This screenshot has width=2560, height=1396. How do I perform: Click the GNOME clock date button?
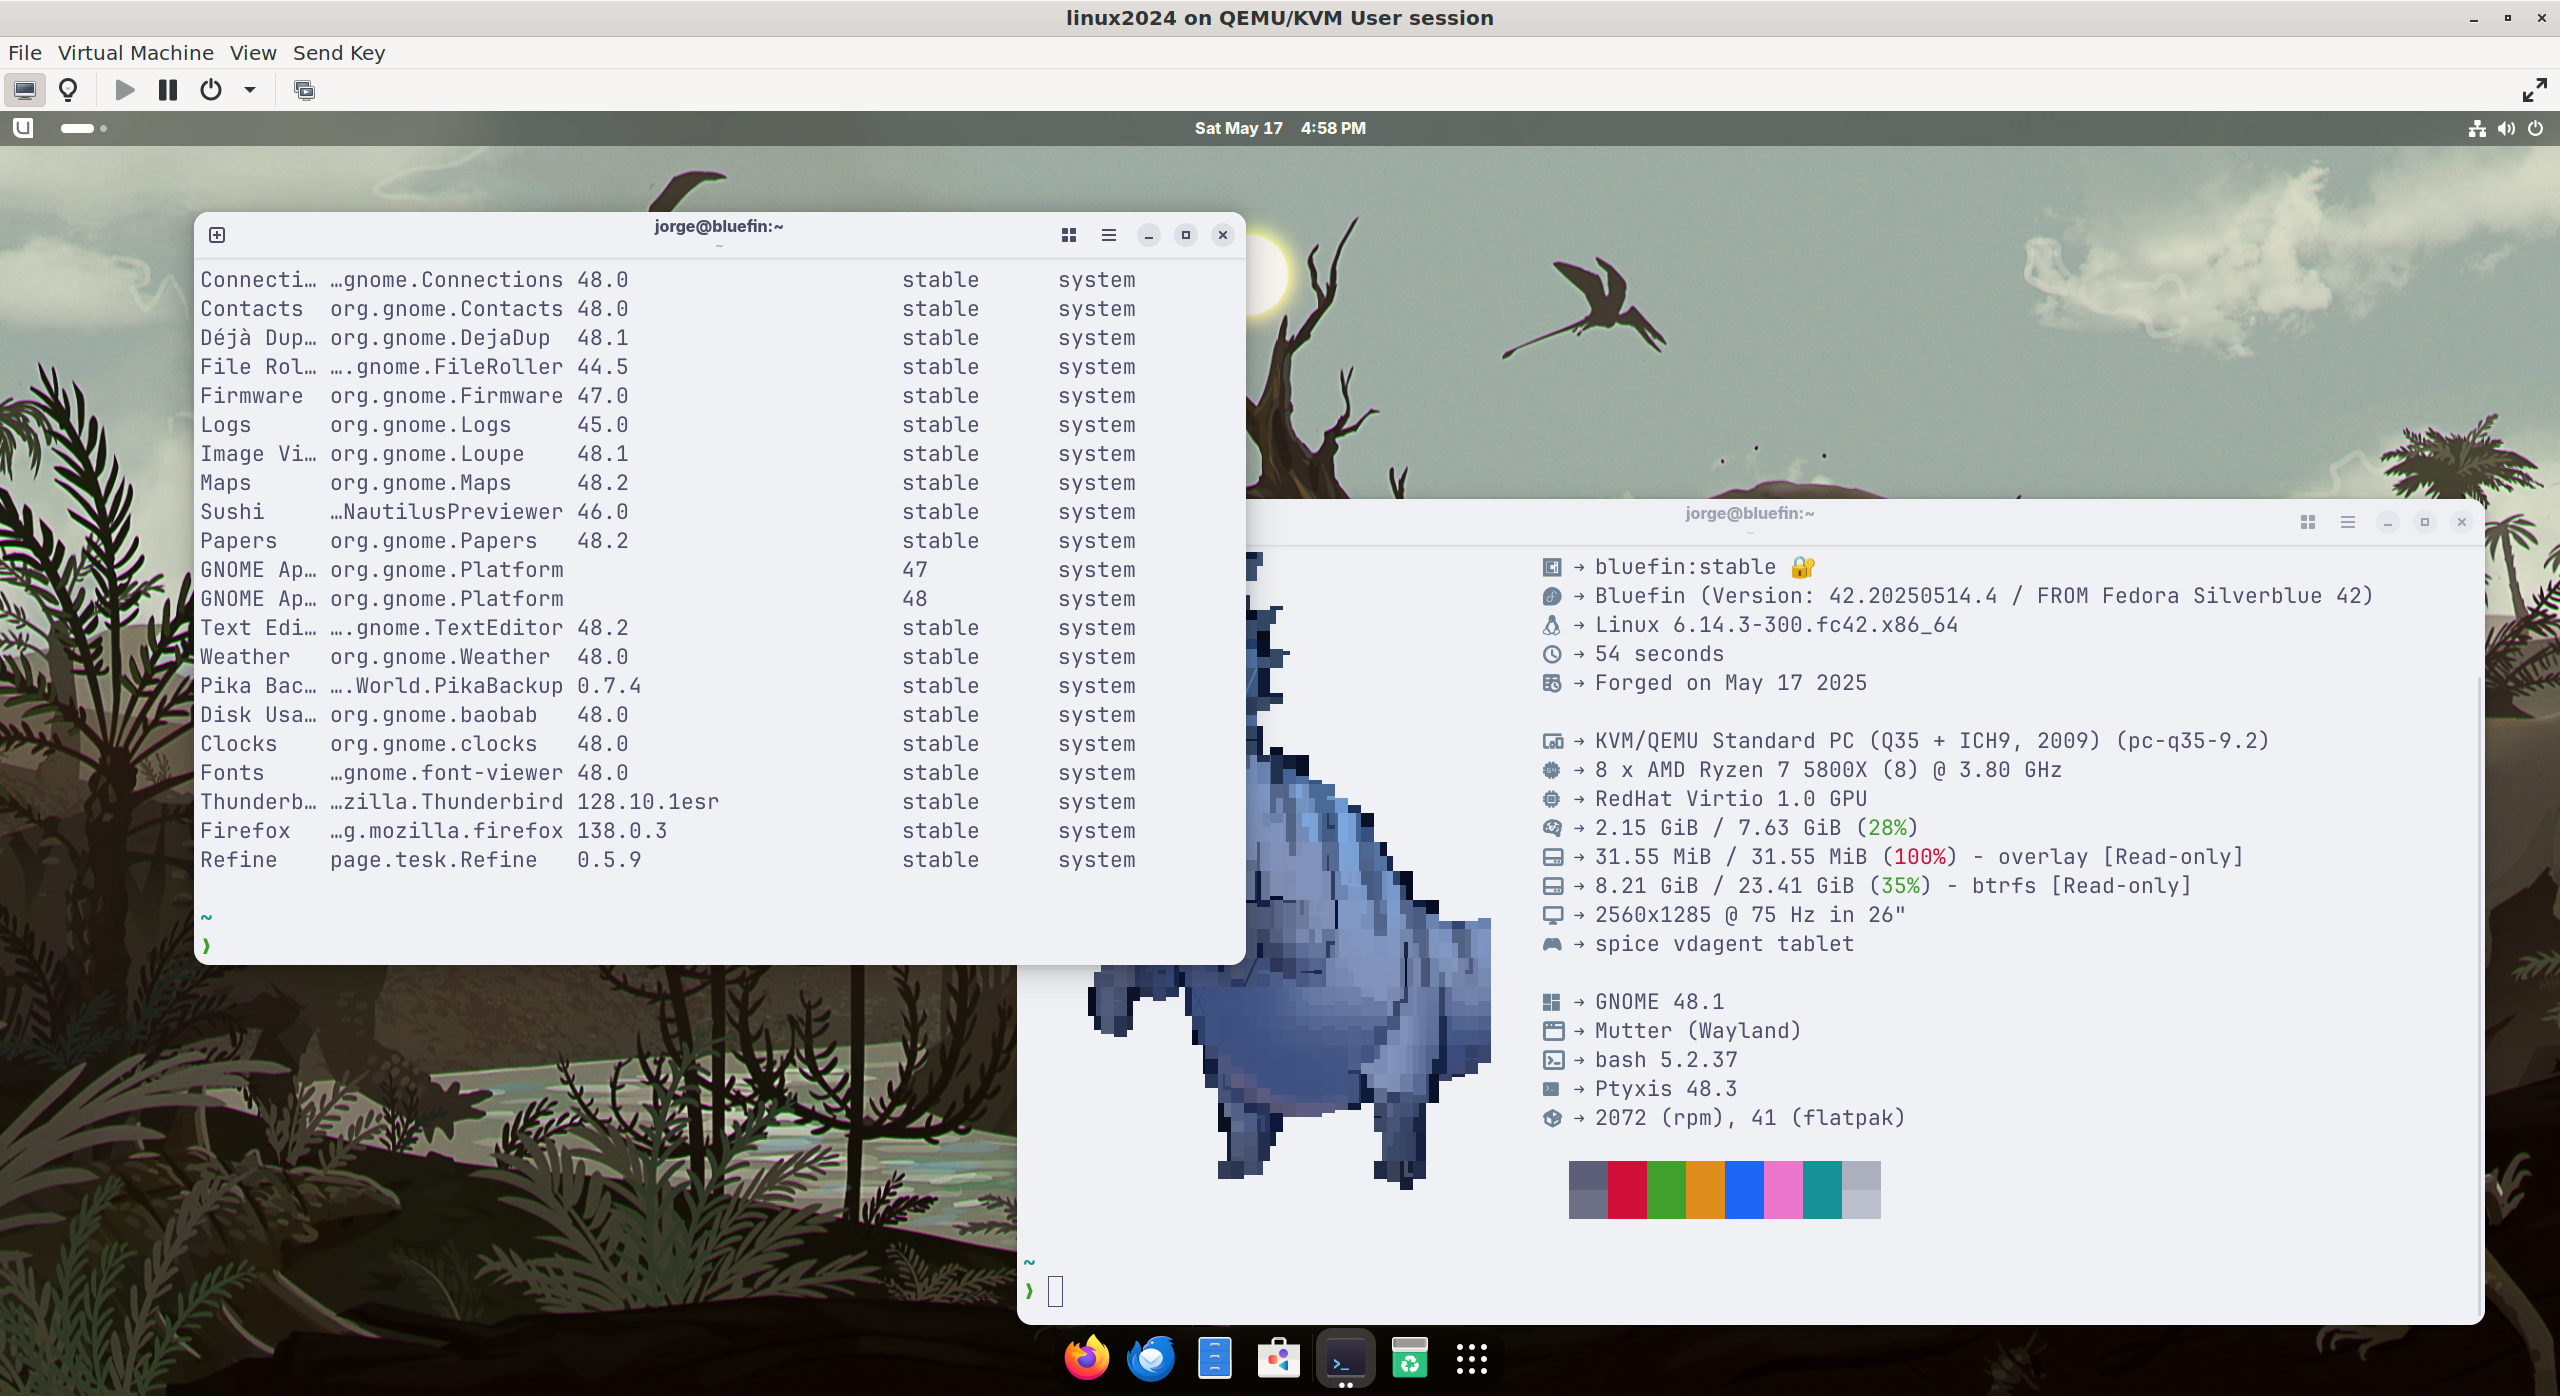point(1279,128)
